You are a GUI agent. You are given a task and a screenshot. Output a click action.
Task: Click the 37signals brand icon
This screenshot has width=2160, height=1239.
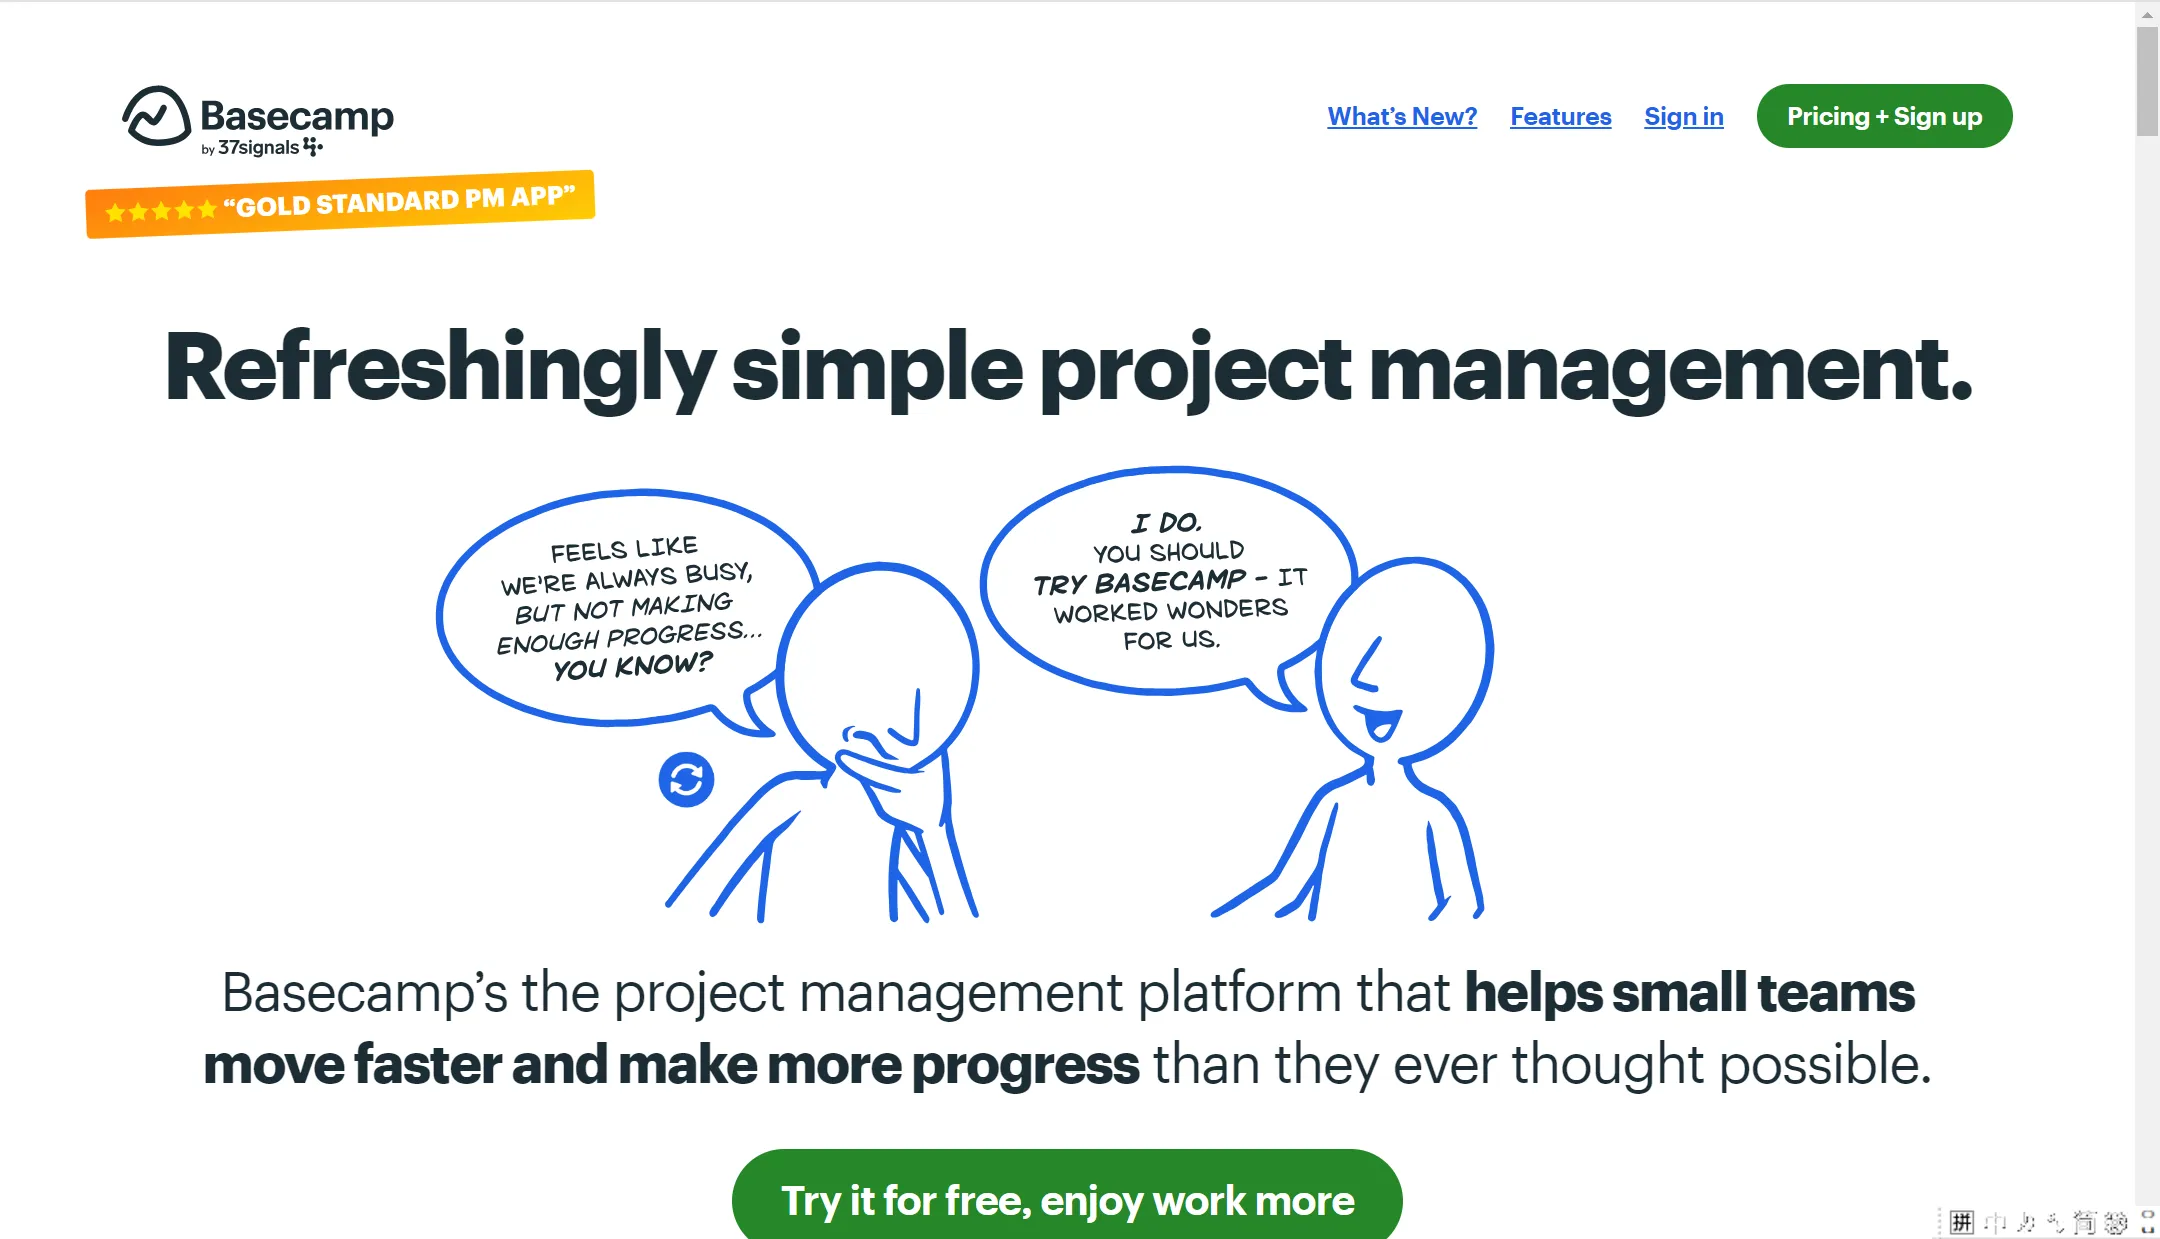(316, 148)
